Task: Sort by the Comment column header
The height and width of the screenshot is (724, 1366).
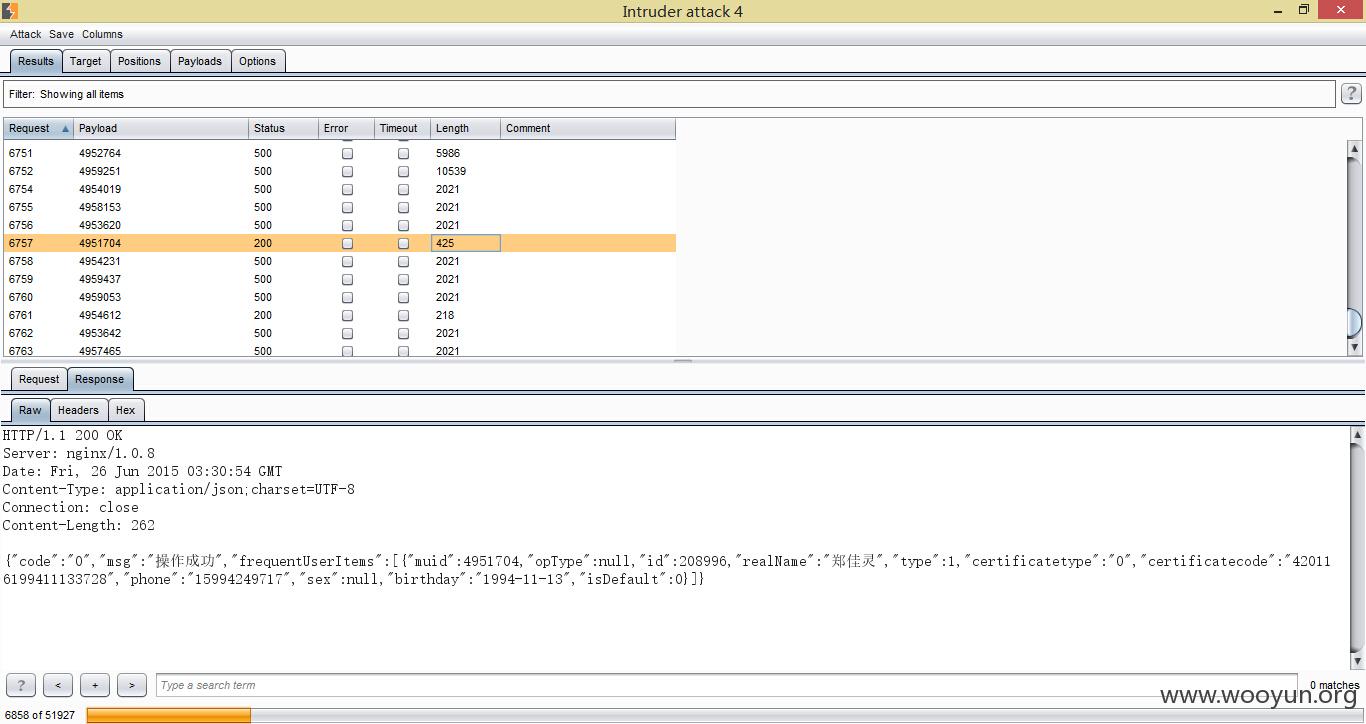Action: pos(588,128)
